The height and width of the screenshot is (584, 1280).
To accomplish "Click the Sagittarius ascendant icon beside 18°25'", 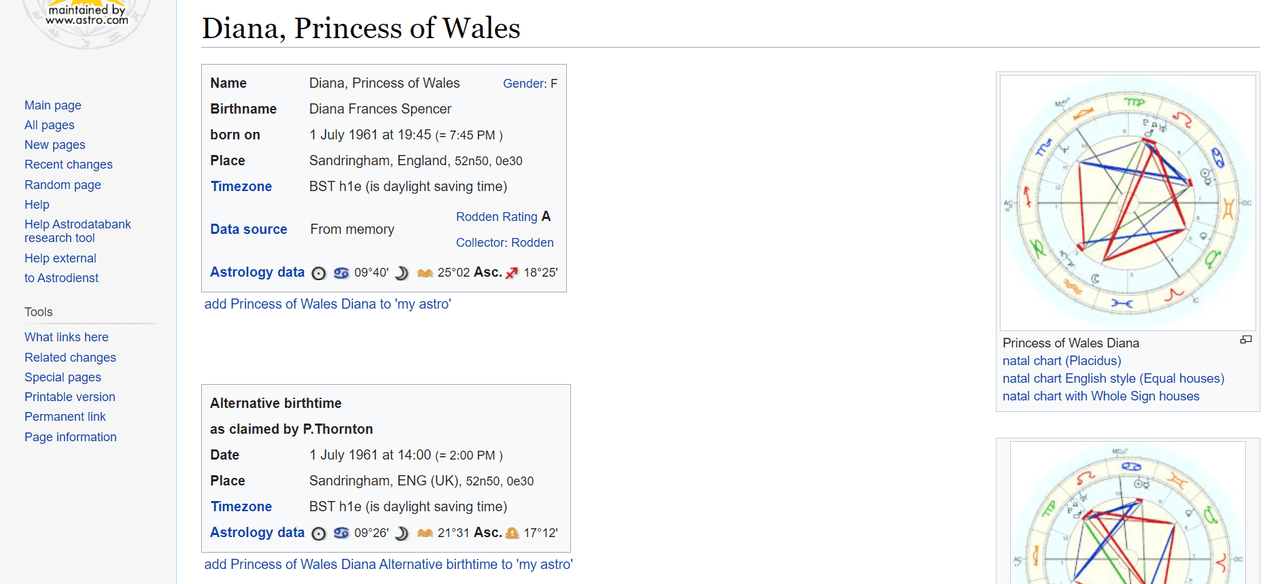I will point(512,272).
